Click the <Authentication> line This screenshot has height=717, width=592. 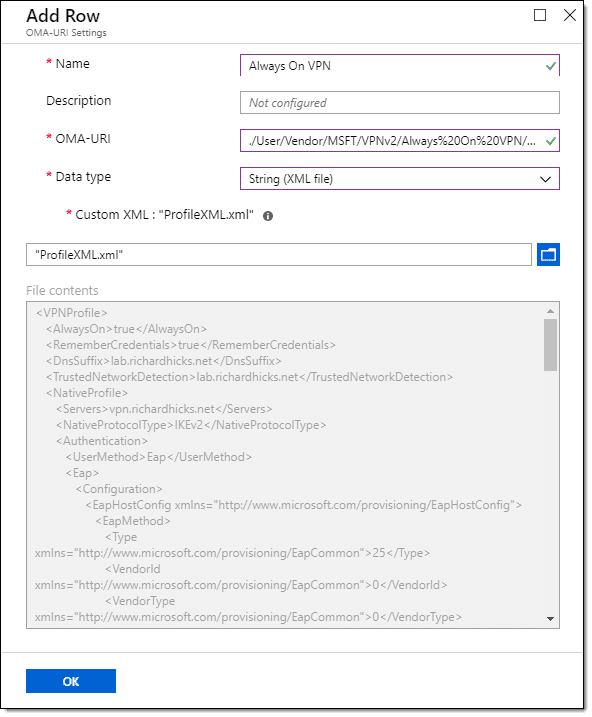click(x=102, y=441)
